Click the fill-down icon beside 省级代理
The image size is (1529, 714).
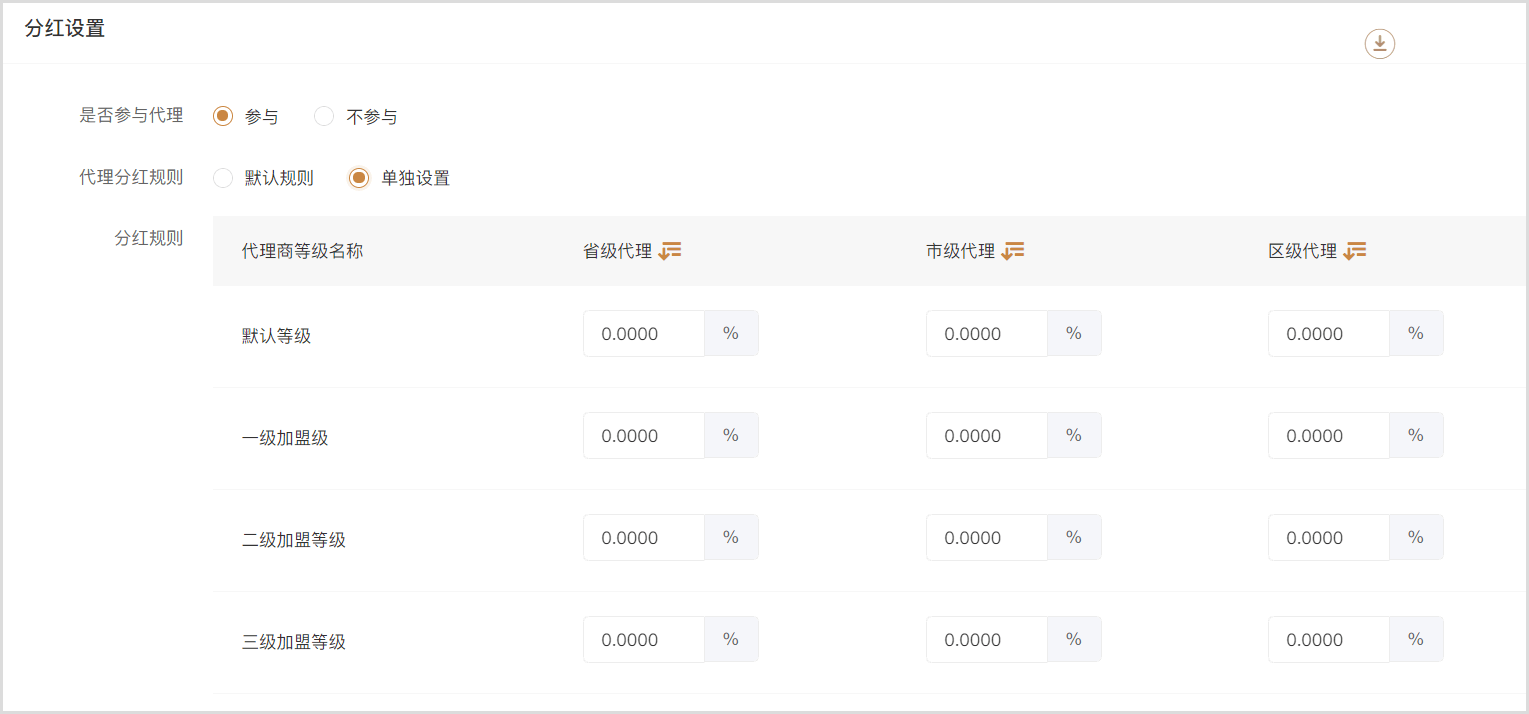[x=670, y=251]
